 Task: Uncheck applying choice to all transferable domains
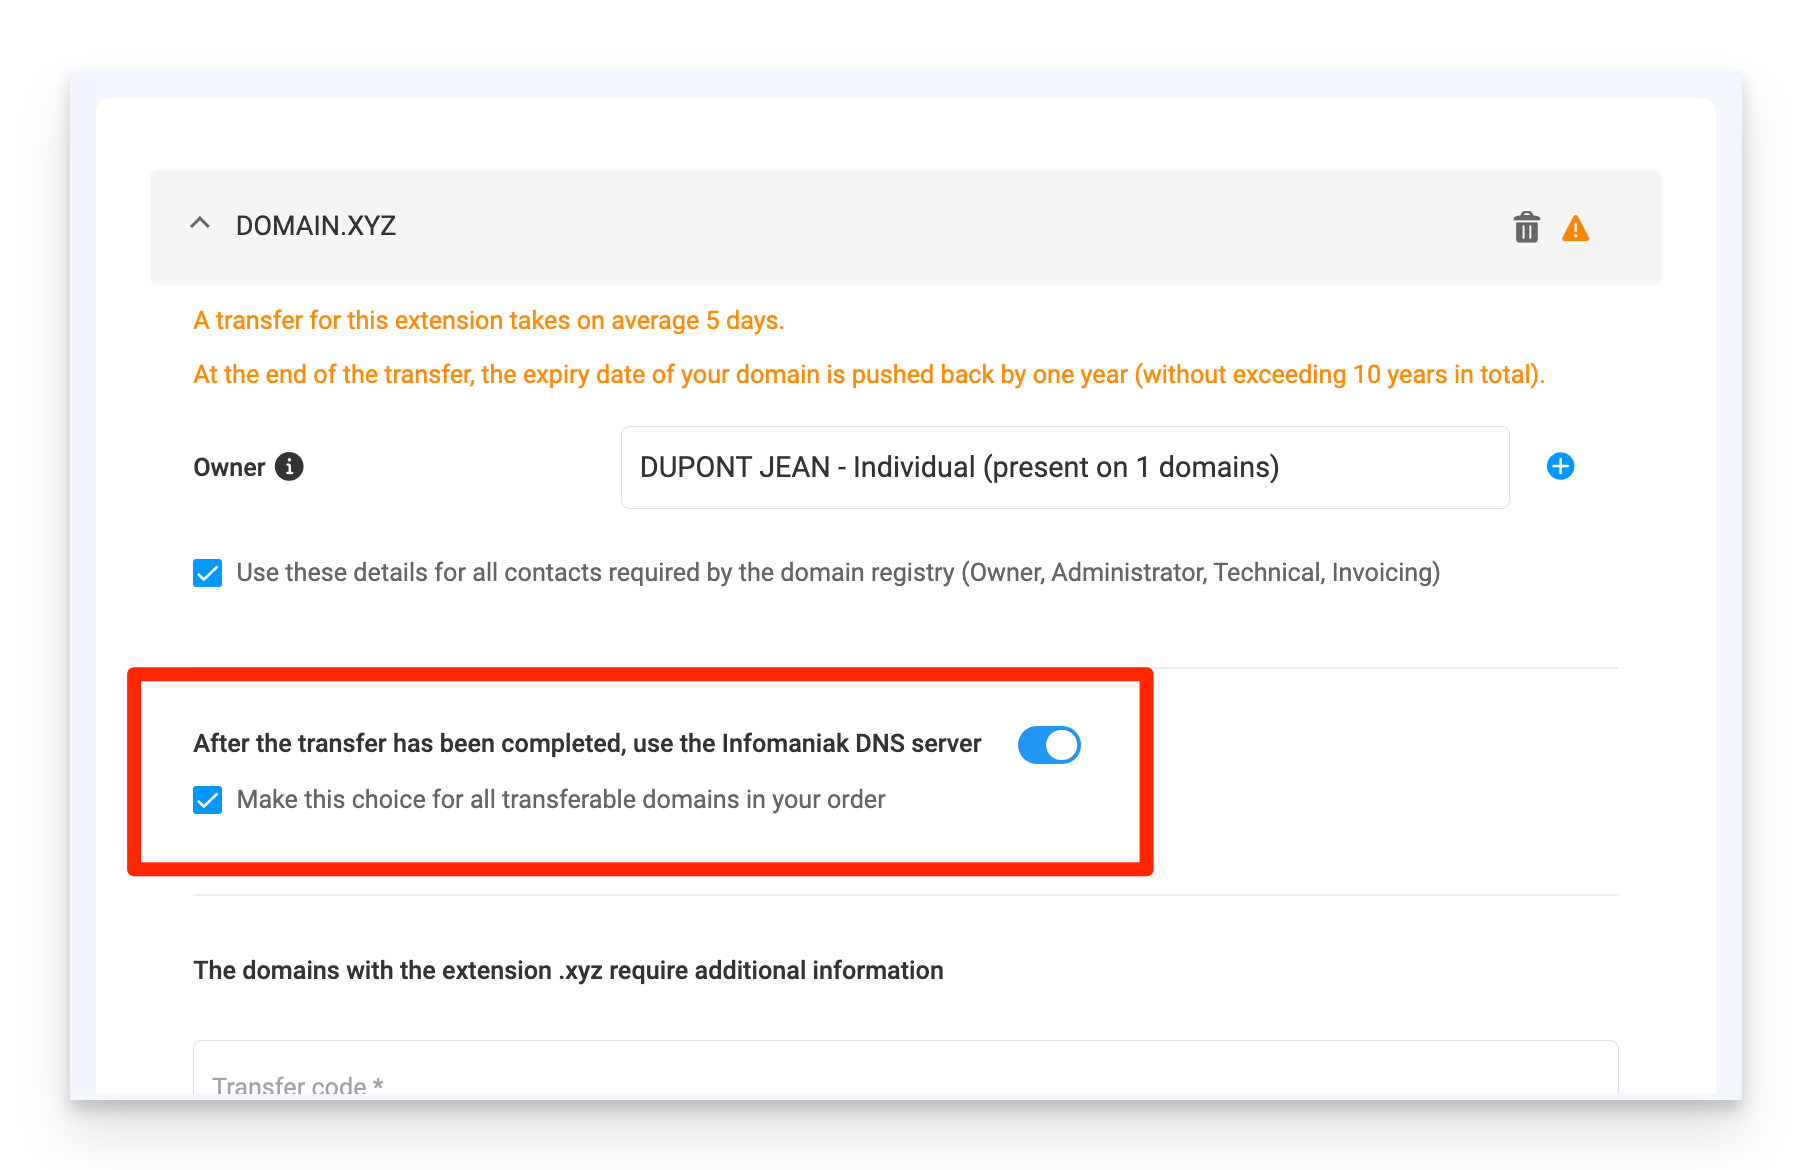tap(207, 799)
